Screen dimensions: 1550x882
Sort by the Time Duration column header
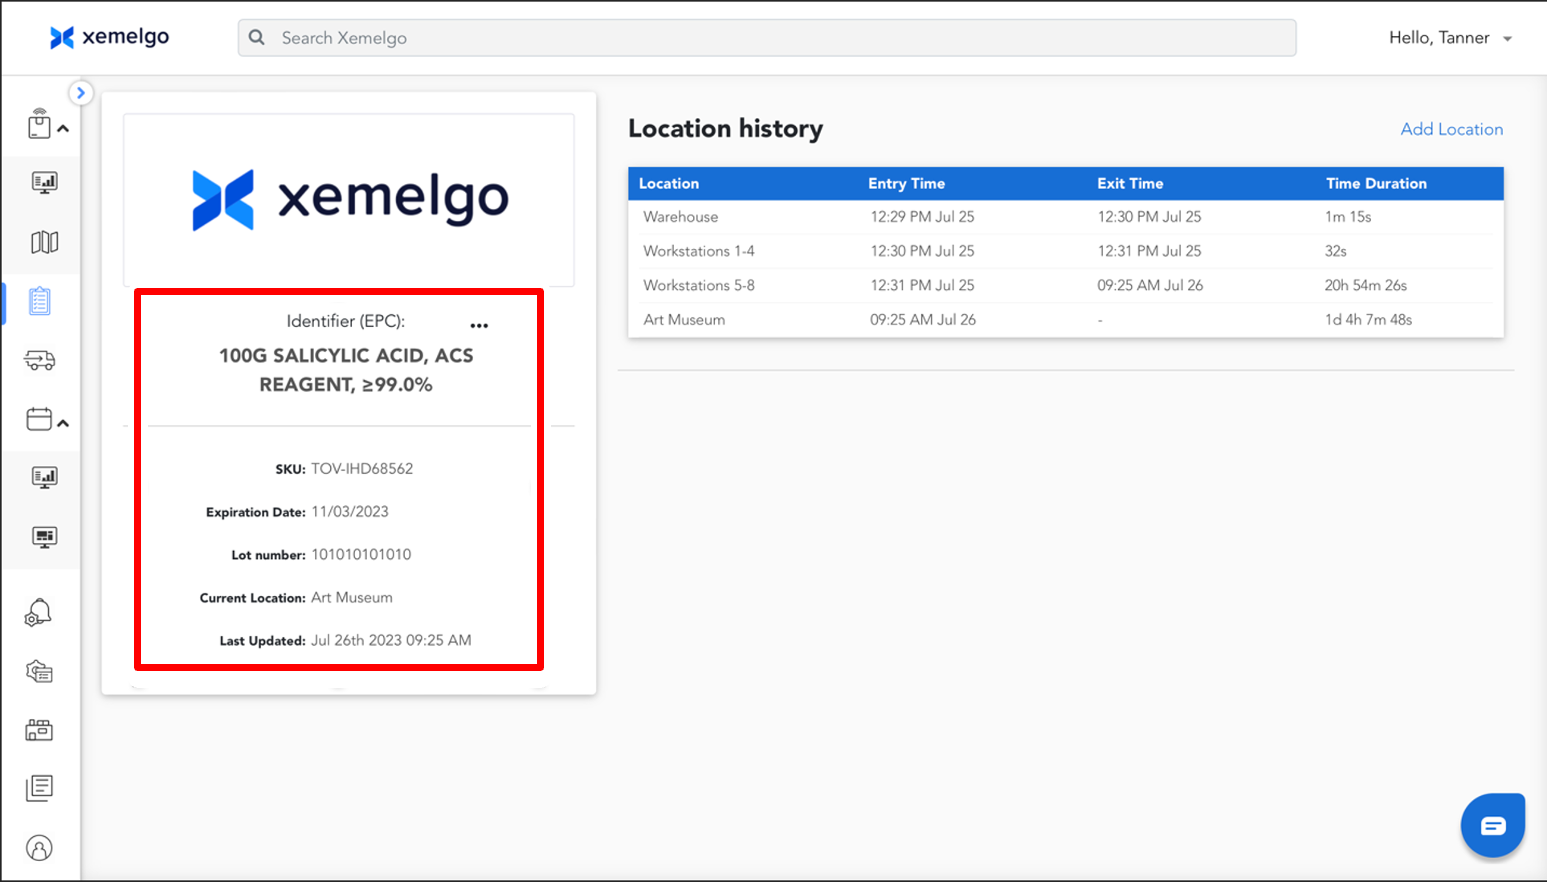point(1376,184)
